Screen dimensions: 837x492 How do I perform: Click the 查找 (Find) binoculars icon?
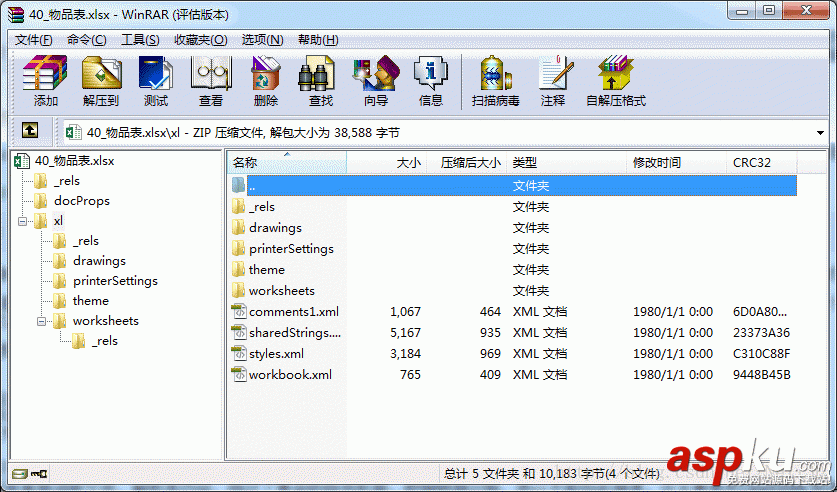pos(316,73)
